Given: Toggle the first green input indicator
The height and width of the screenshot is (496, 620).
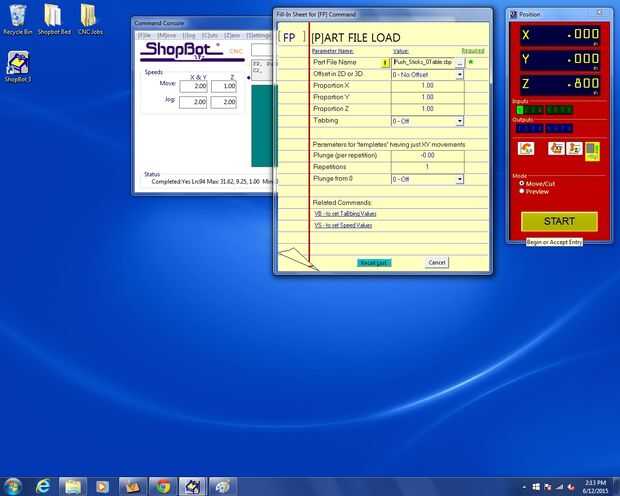Looking at the screenshot, I should click(520, 110).
